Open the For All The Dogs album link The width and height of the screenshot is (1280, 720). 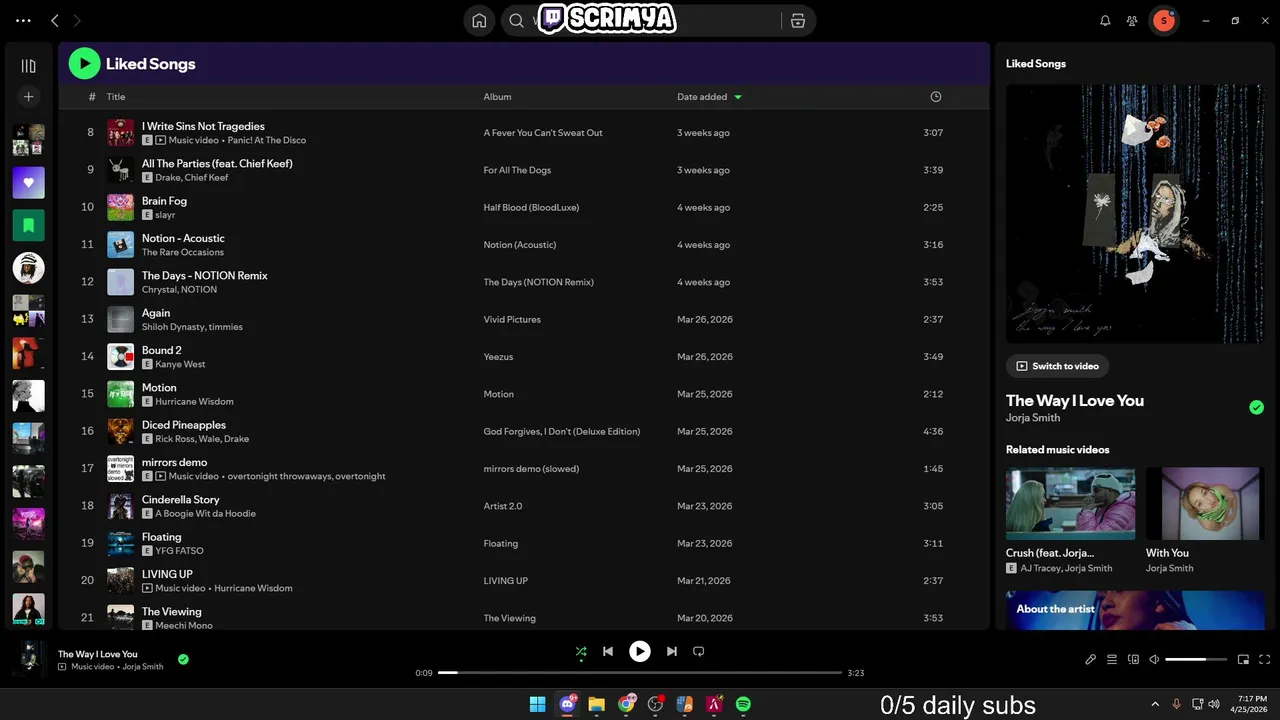(x=517, y=170)
